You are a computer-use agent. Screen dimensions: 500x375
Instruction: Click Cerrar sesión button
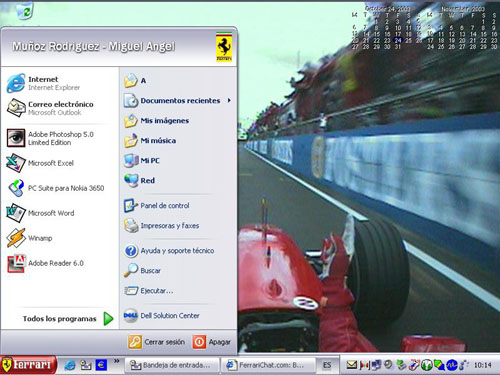(156, 342)
